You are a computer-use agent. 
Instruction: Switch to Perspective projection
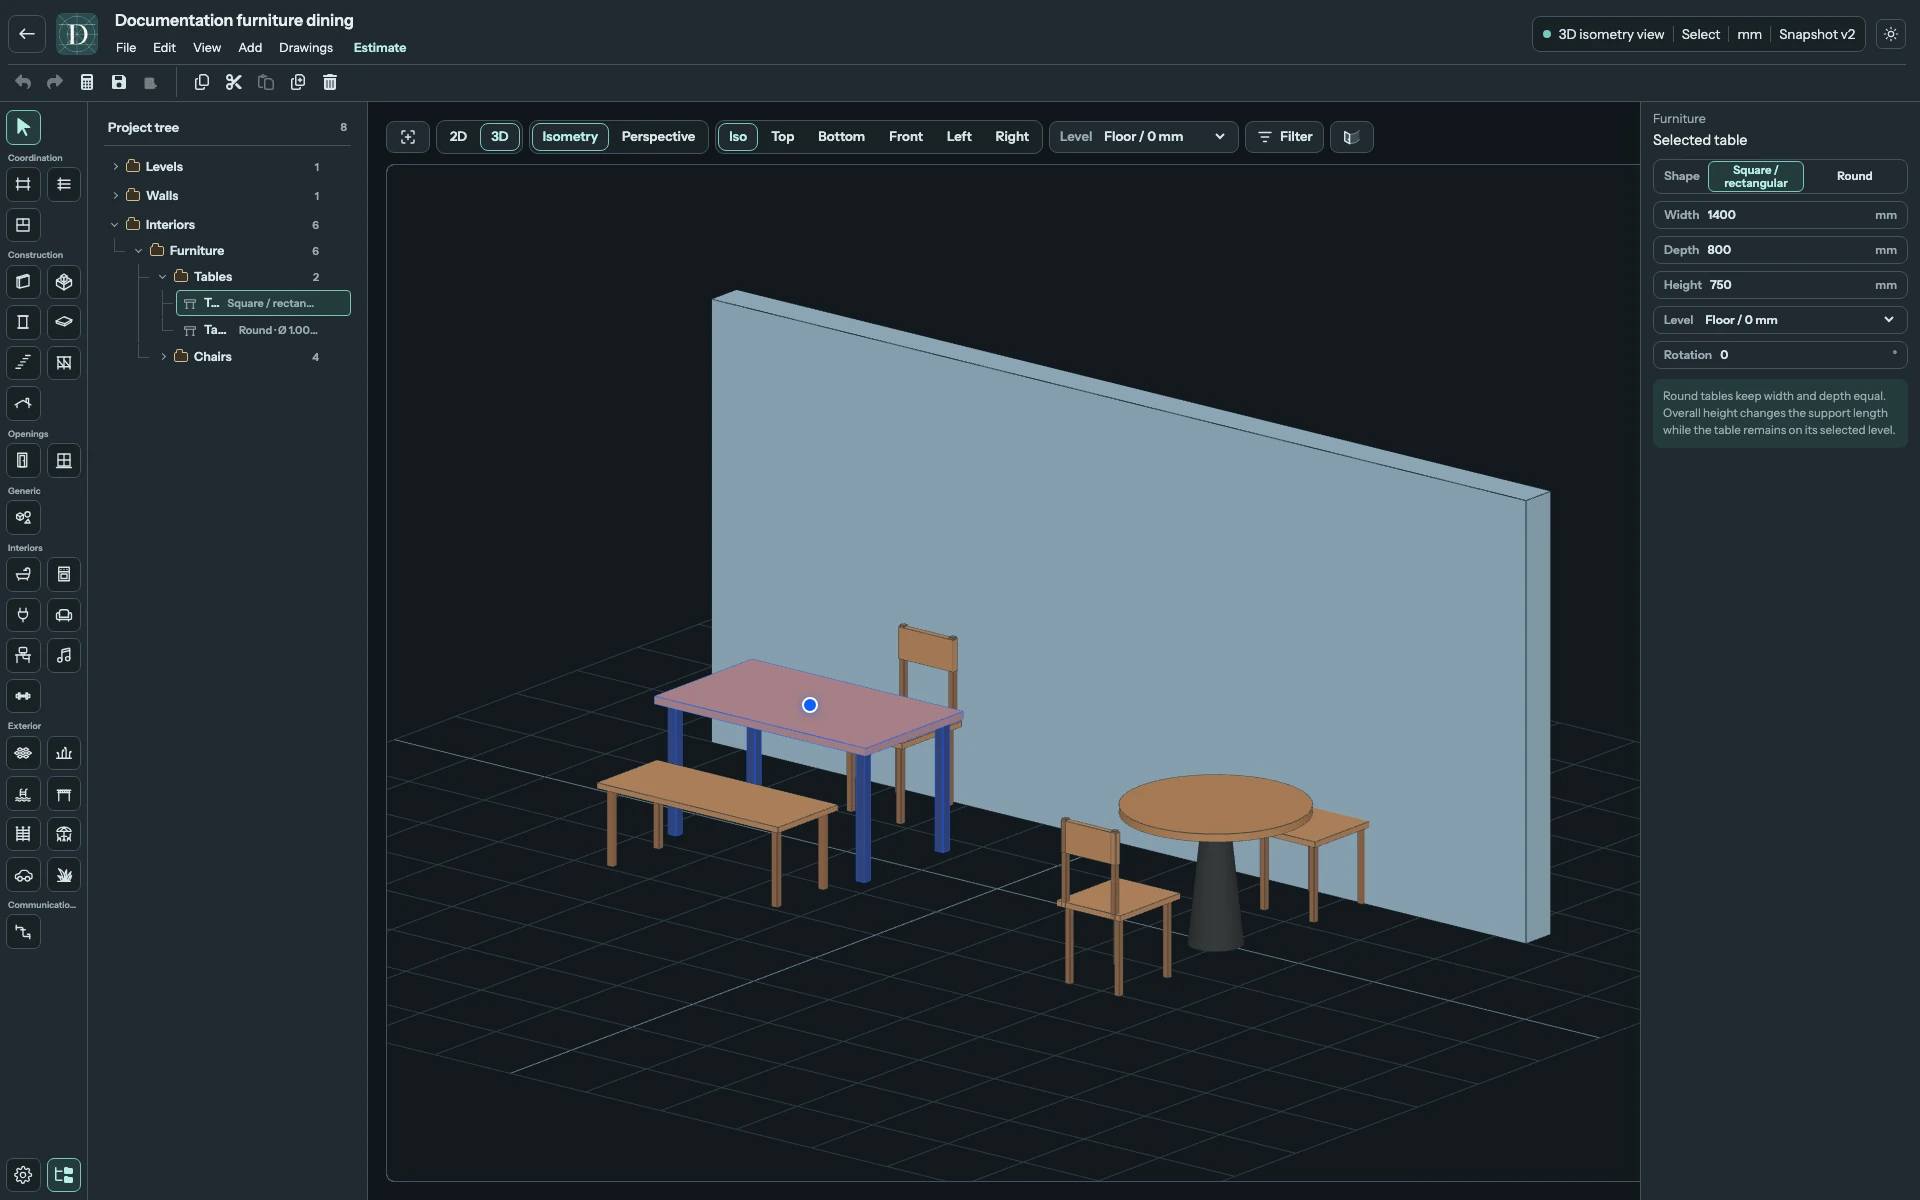[x=658, y=137]
